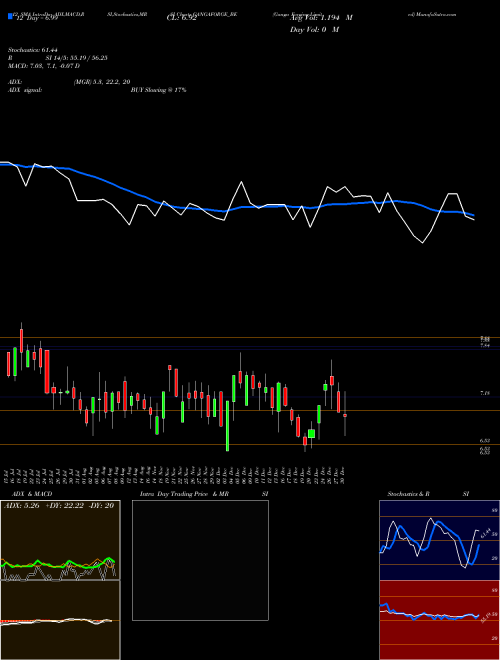The height and width of the screenshot is (660, 500).
Task: Click the 'MACD: 7.08, 7.1, -0.07 D' line
Action: pos(44,66)
